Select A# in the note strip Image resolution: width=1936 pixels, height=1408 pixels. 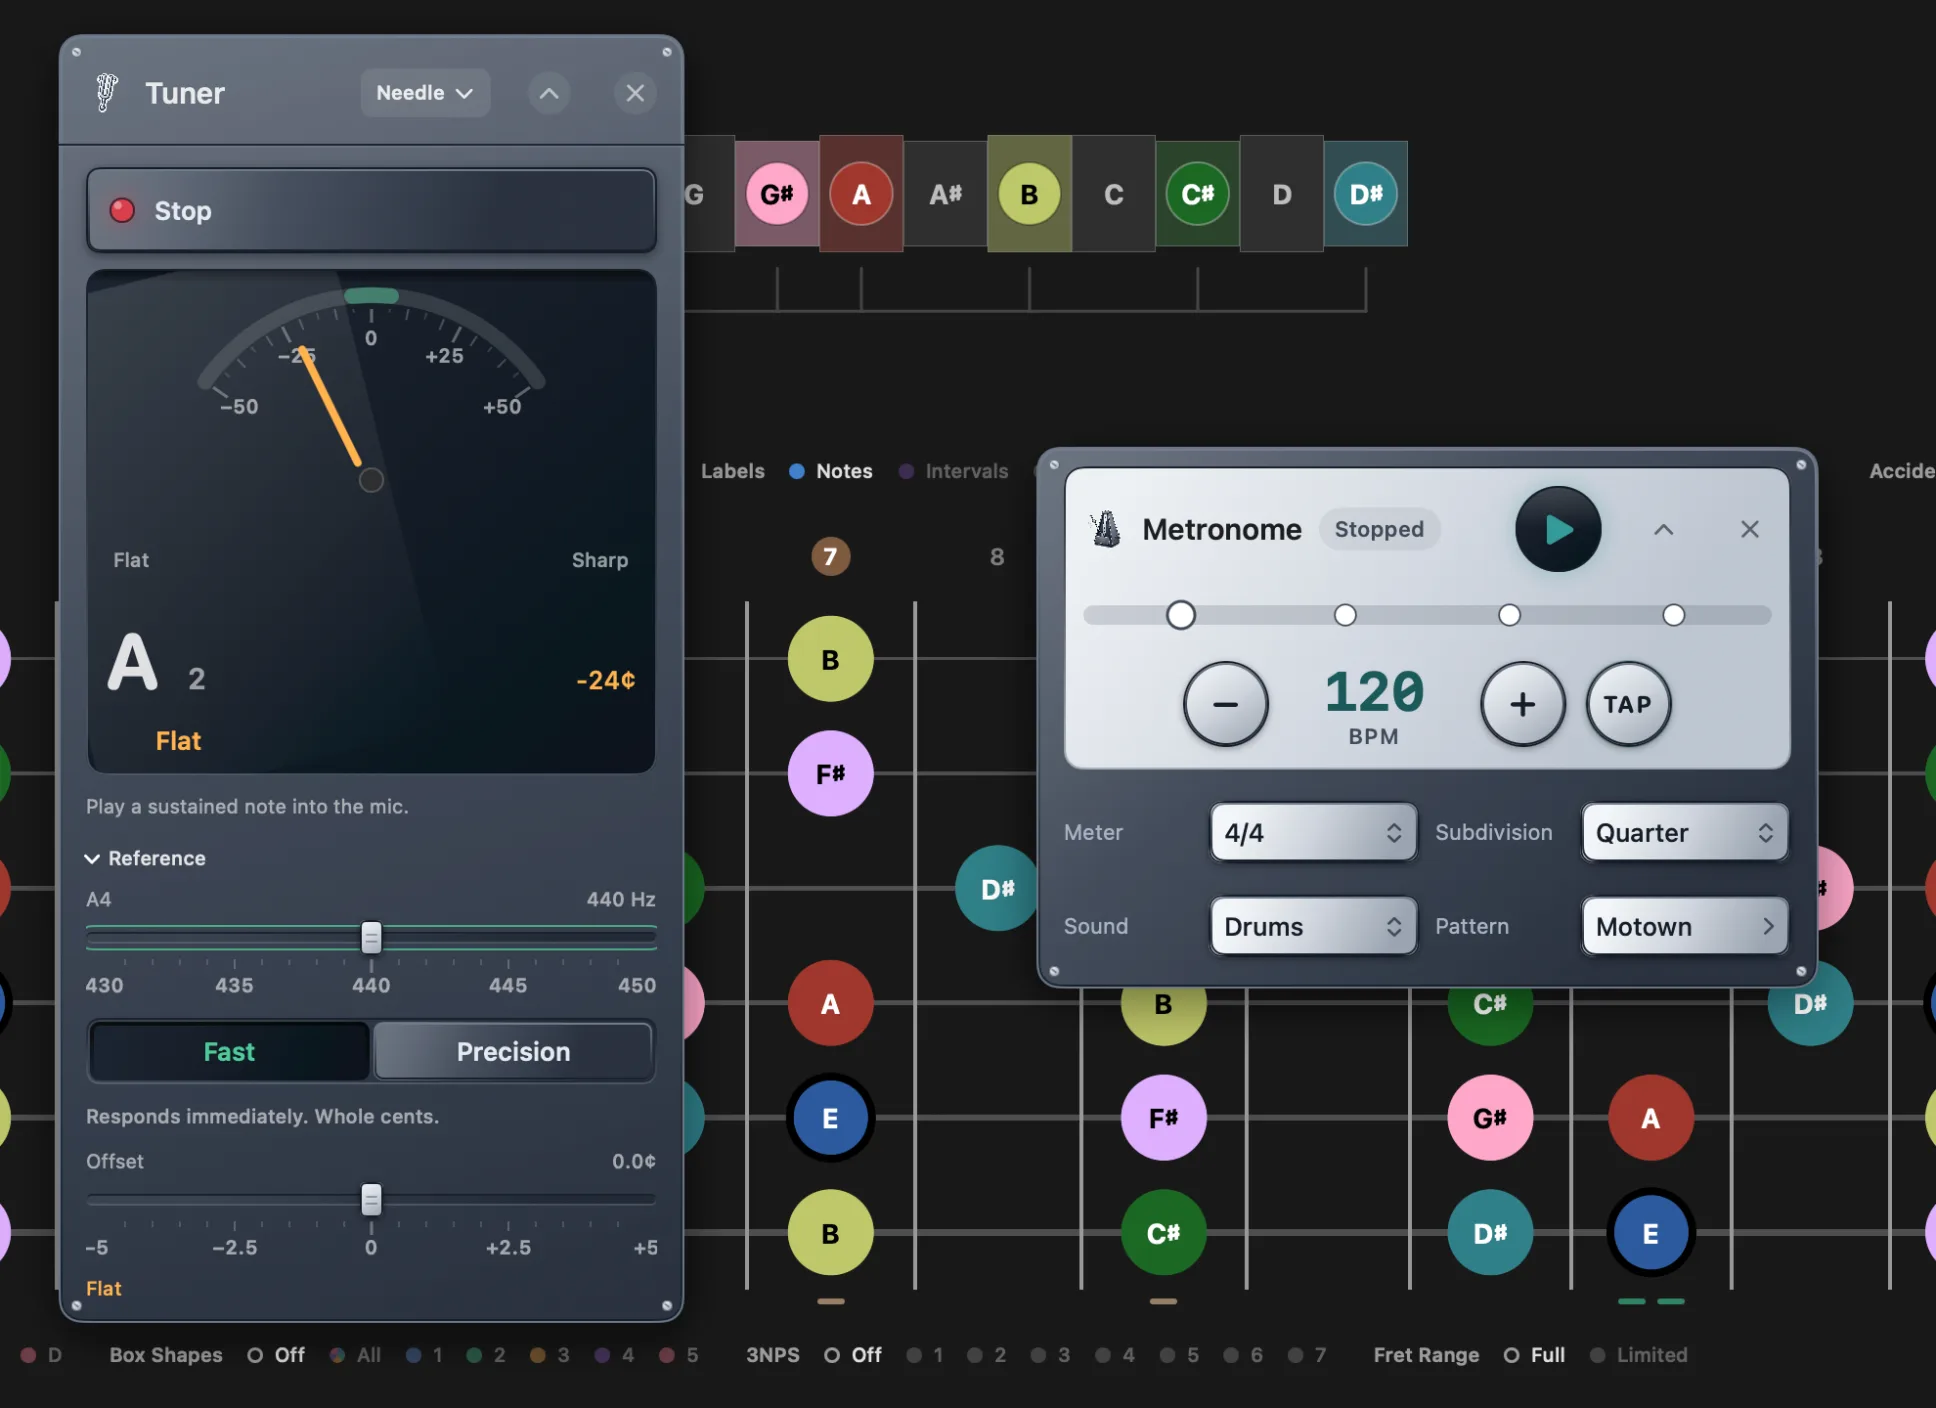pos(945,194)
